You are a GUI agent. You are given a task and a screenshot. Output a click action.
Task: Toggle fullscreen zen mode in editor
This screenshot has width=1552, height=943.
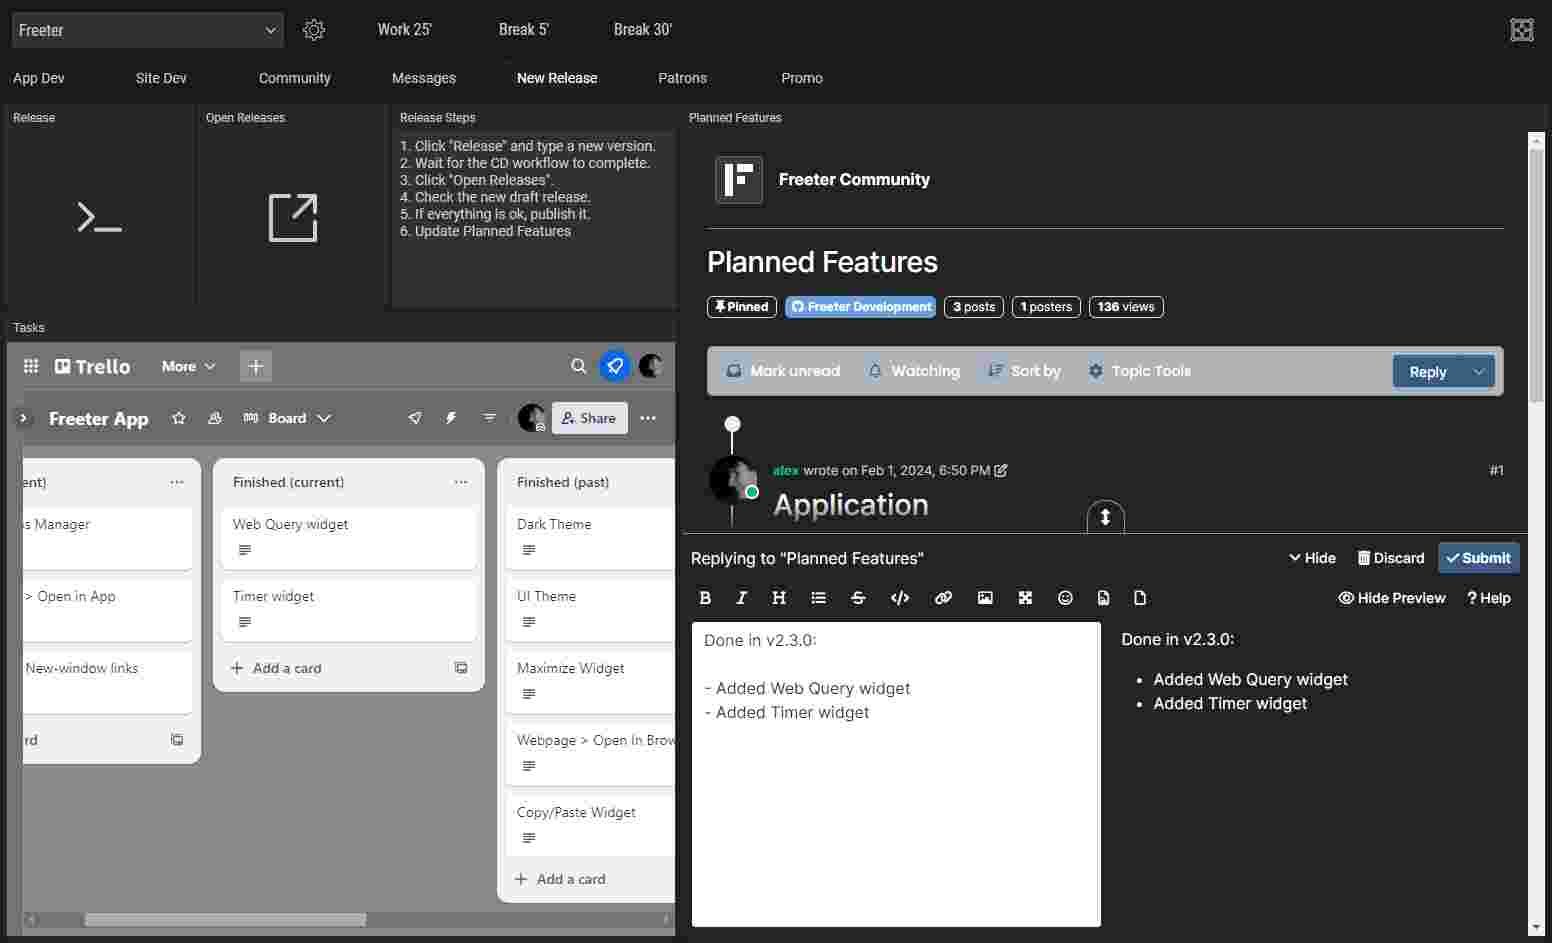[x=1025, y=598]
